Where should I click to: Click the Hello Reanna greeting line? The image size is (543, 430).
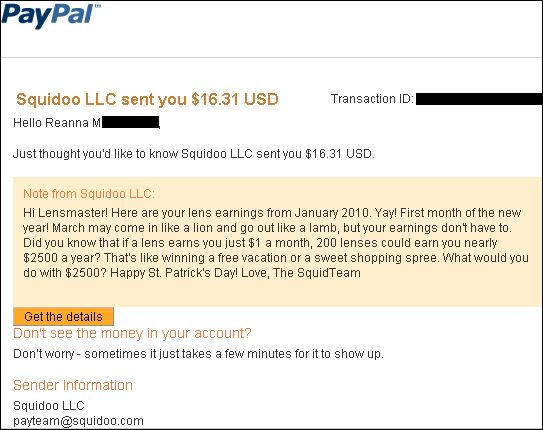[86, 123]
